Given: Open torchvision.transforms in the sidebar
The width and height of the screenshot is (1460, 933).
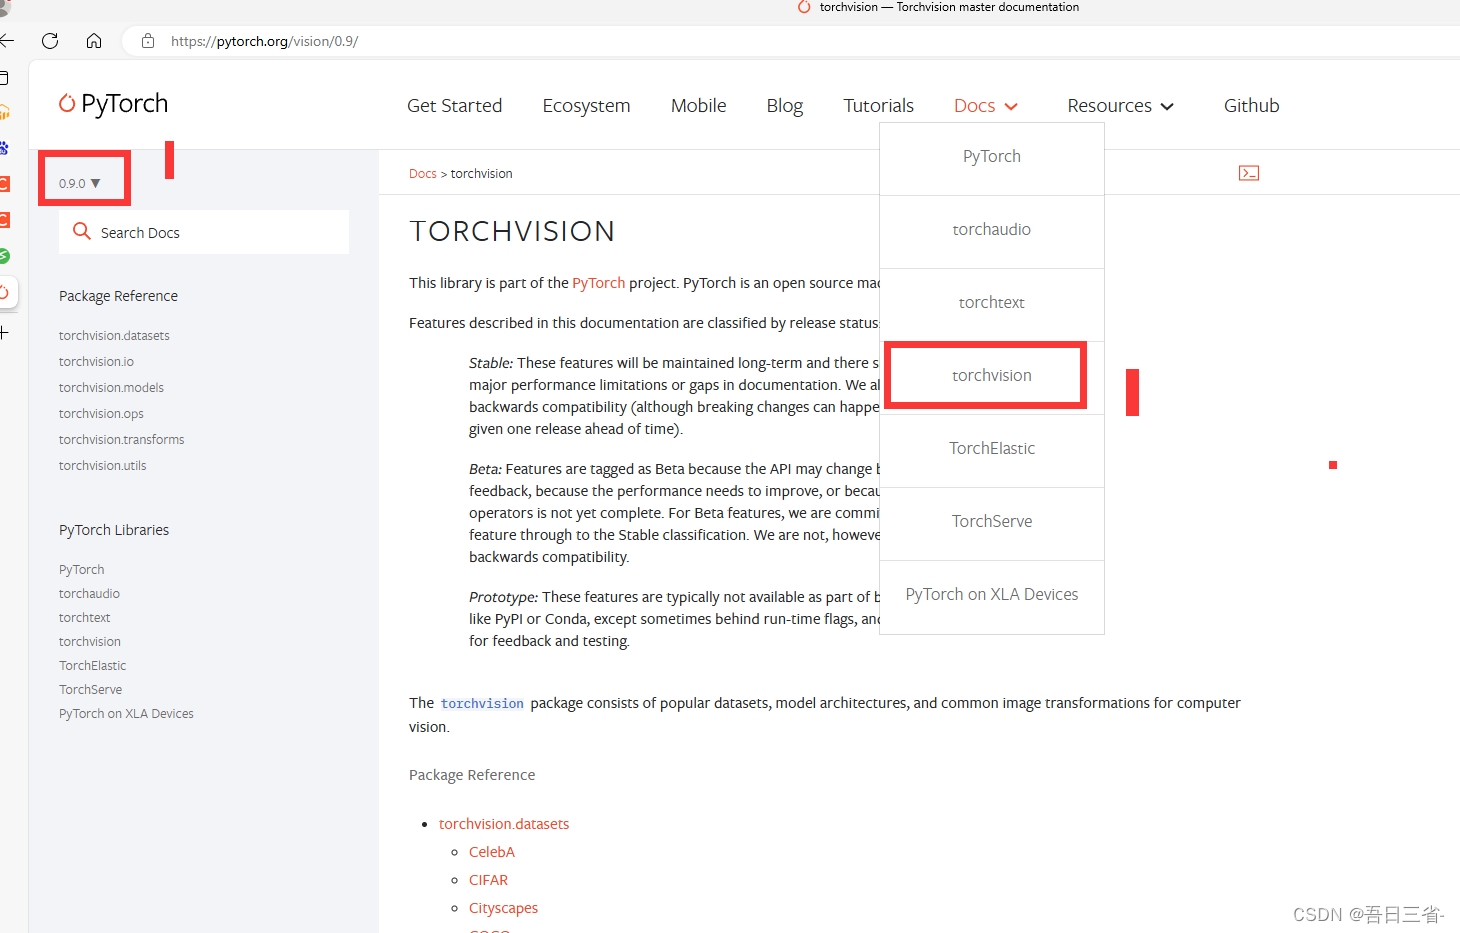Looking at the screenshot, I should [121, 440].
